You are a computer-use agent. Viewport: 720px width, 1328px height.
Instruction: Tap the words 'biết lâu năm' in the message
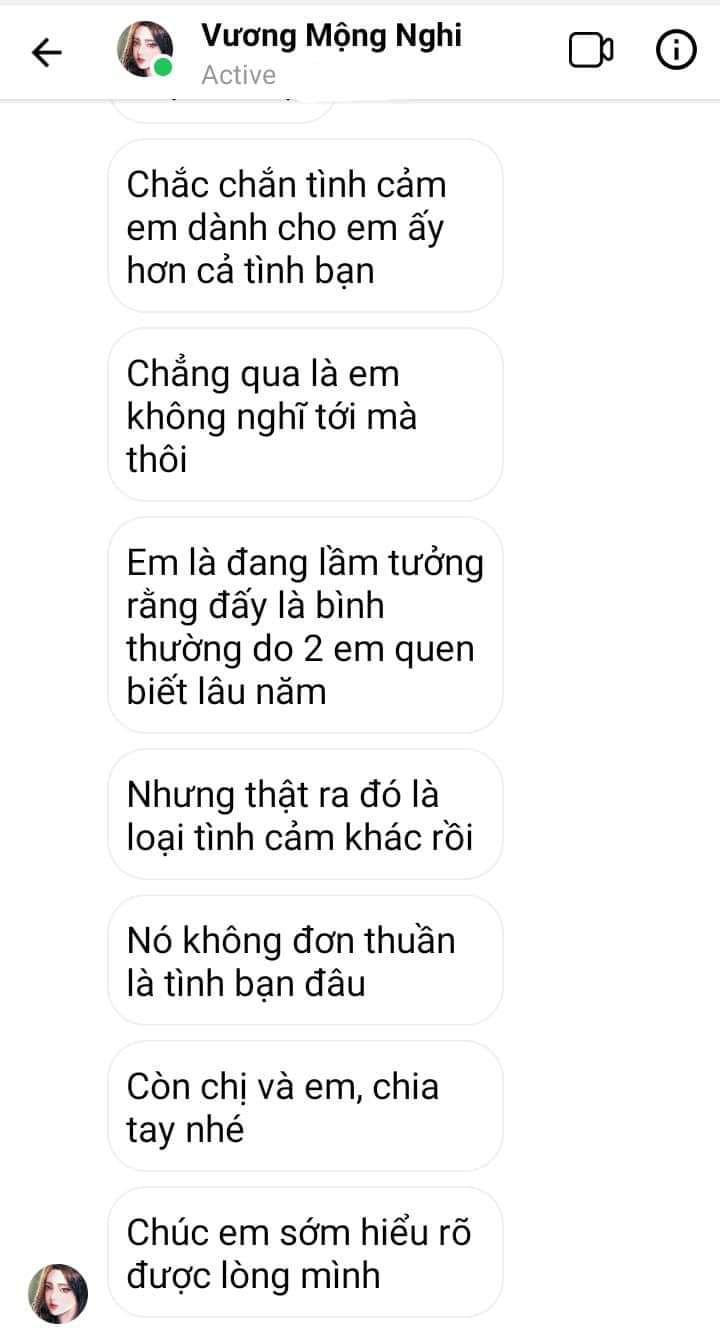[x=227, y=692]
